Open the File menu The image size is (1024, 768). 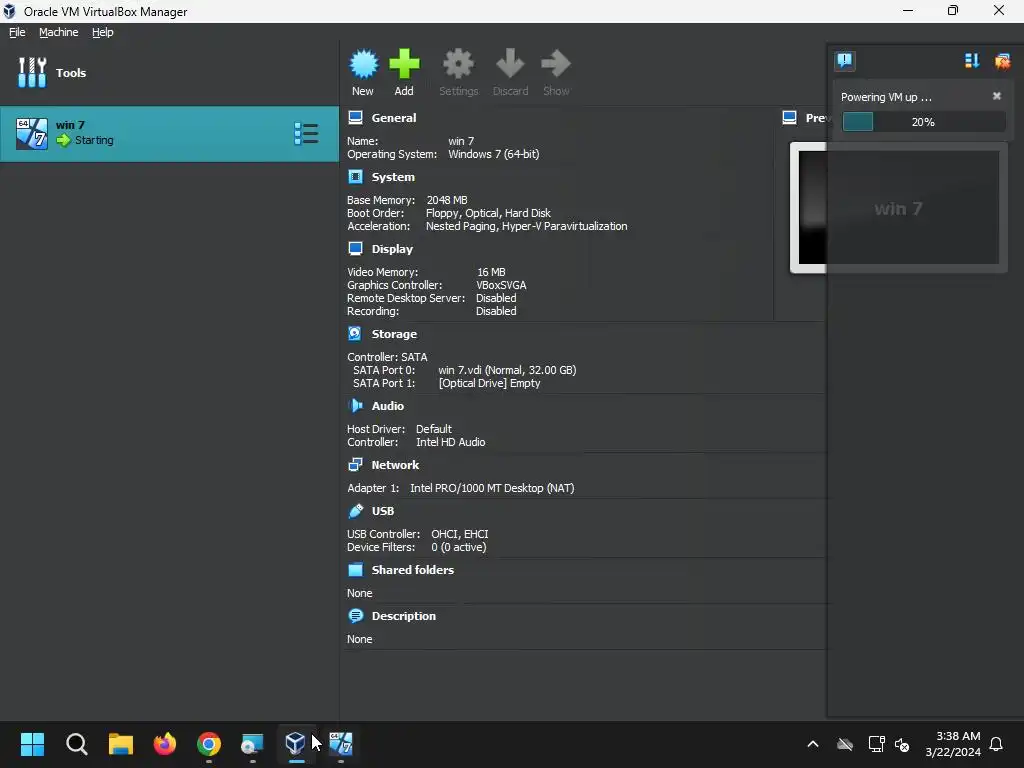pos(17,32)
